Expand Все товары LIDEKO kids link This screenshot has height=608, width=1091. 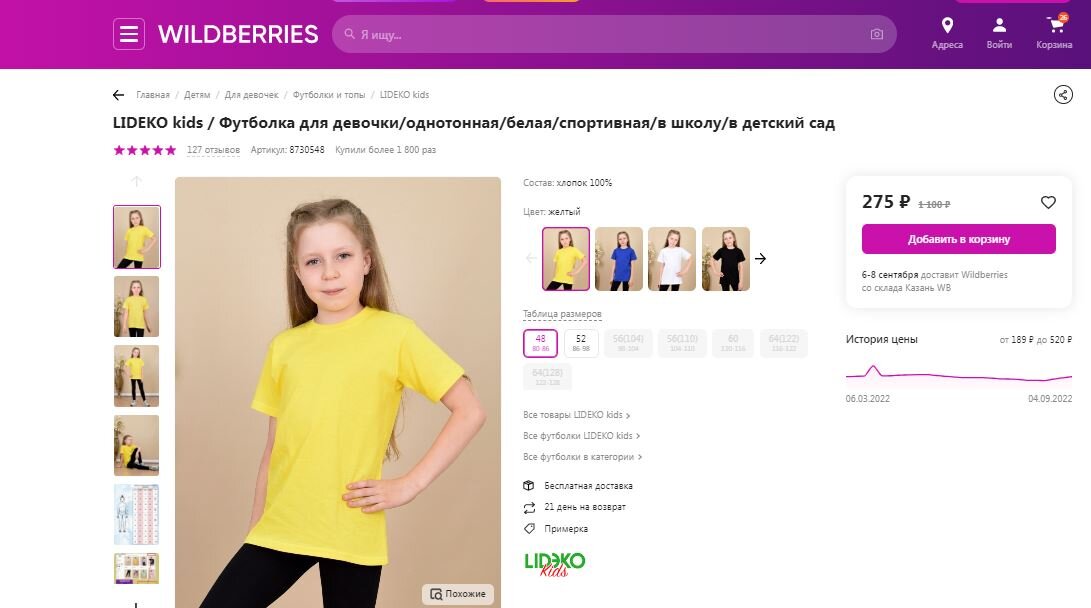(577, 415)
